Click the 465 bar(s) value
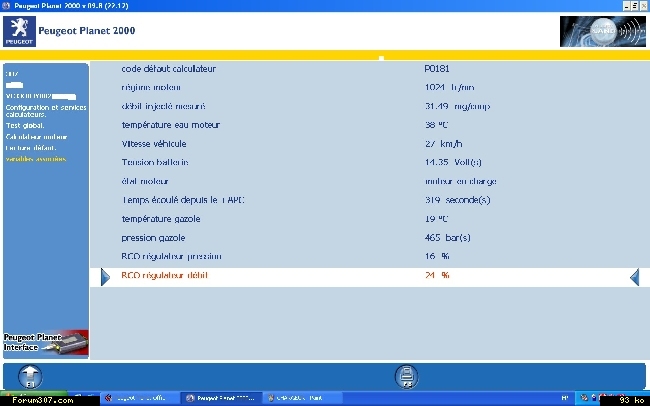This screenshot has height=406, width=650. pyautogui.click(x=448, y=238)
